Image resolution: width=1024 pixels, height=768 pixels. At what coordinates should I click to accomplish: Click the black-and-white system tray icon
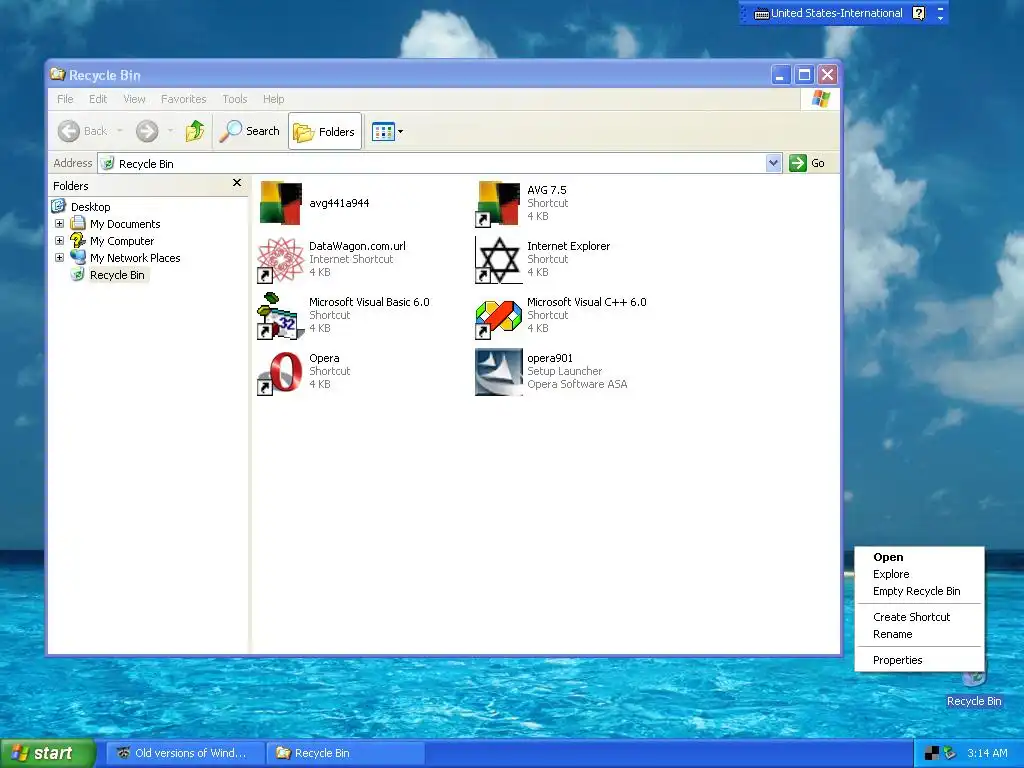point(931,754)
